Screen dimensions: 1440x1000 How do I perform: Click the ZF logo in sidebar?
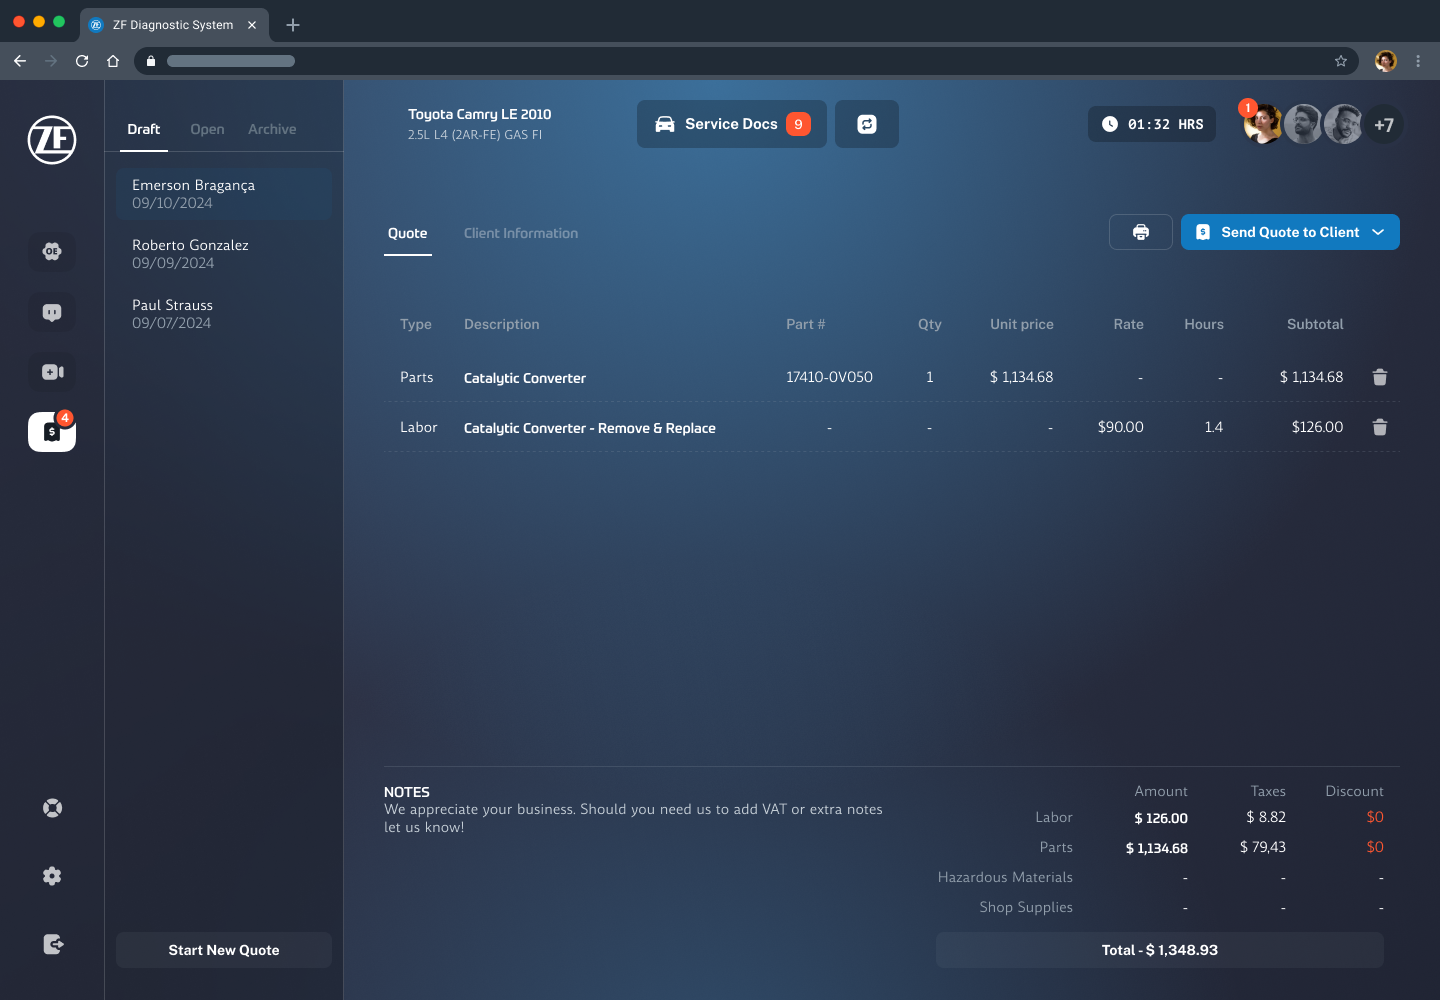(x=52, y=140)
